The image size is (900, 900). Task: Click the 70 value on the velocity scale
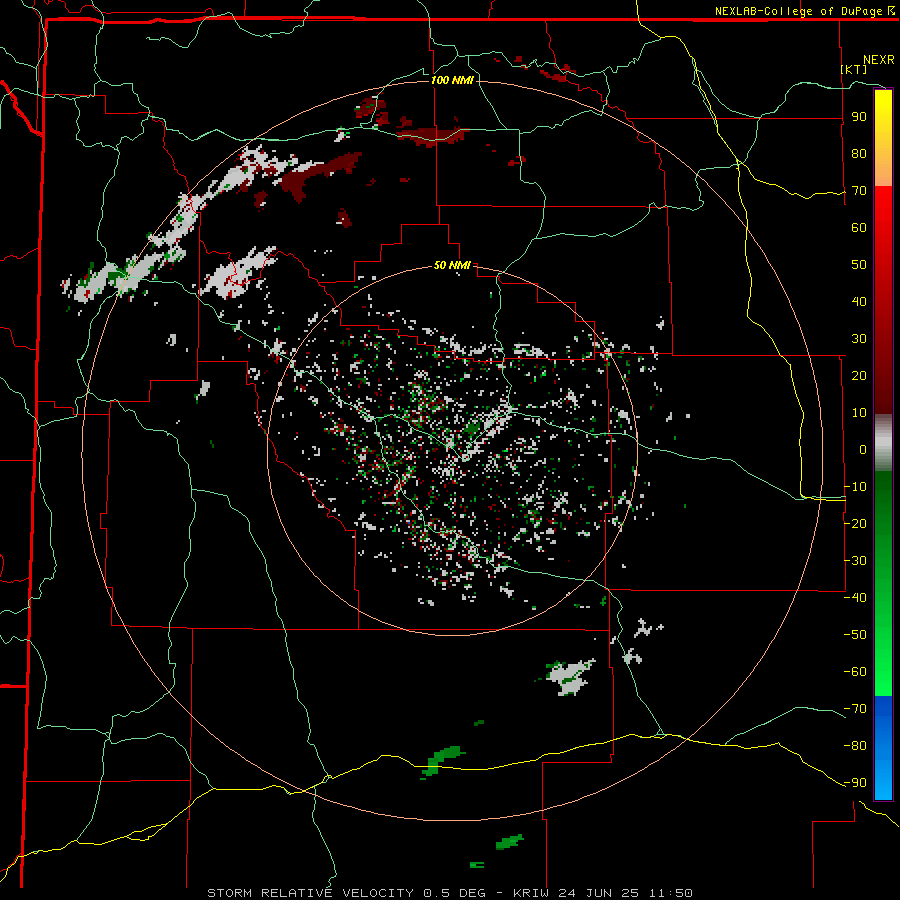tap(859, 191)
